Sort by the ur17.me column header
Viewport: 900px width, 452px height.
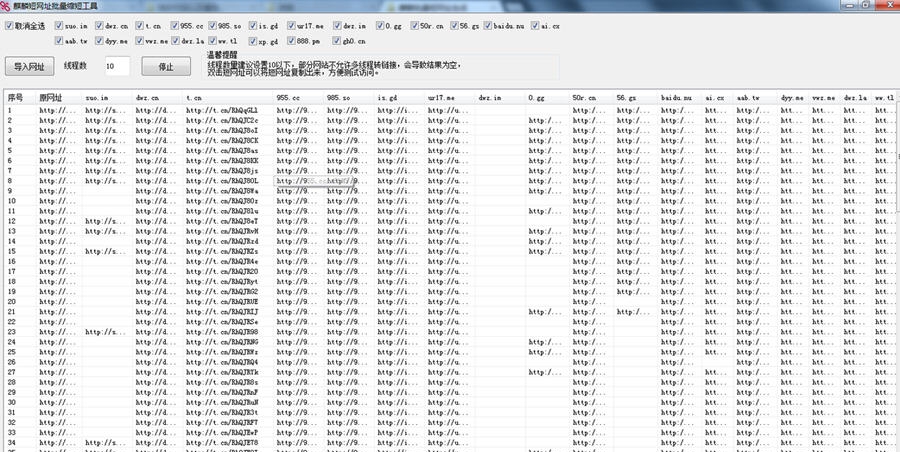449,98
